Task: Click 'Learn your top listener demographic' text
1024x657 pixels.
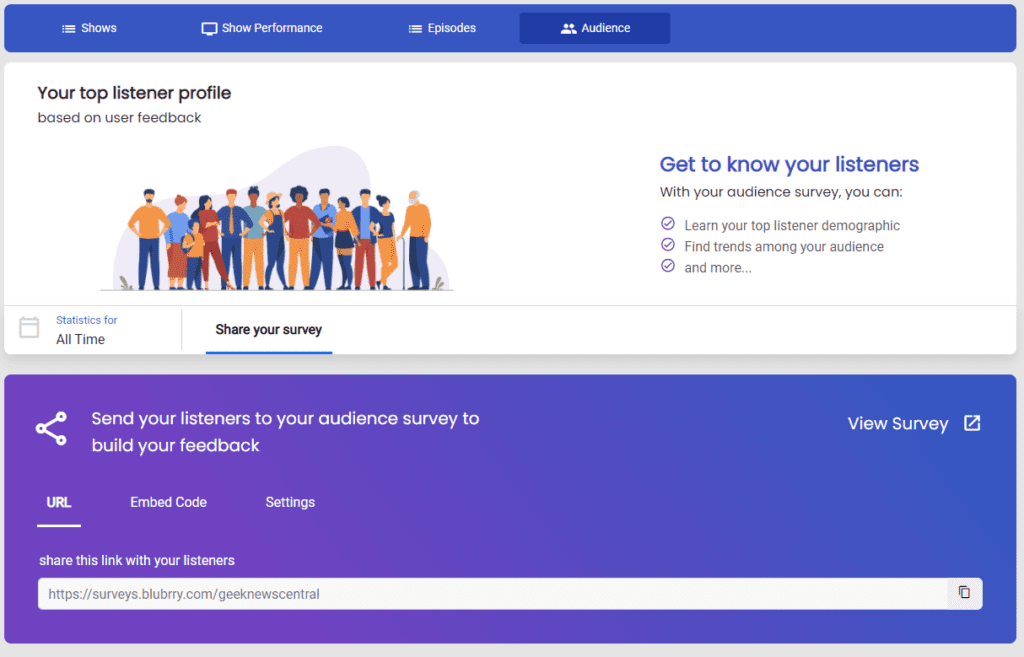Action: [792, 225]
